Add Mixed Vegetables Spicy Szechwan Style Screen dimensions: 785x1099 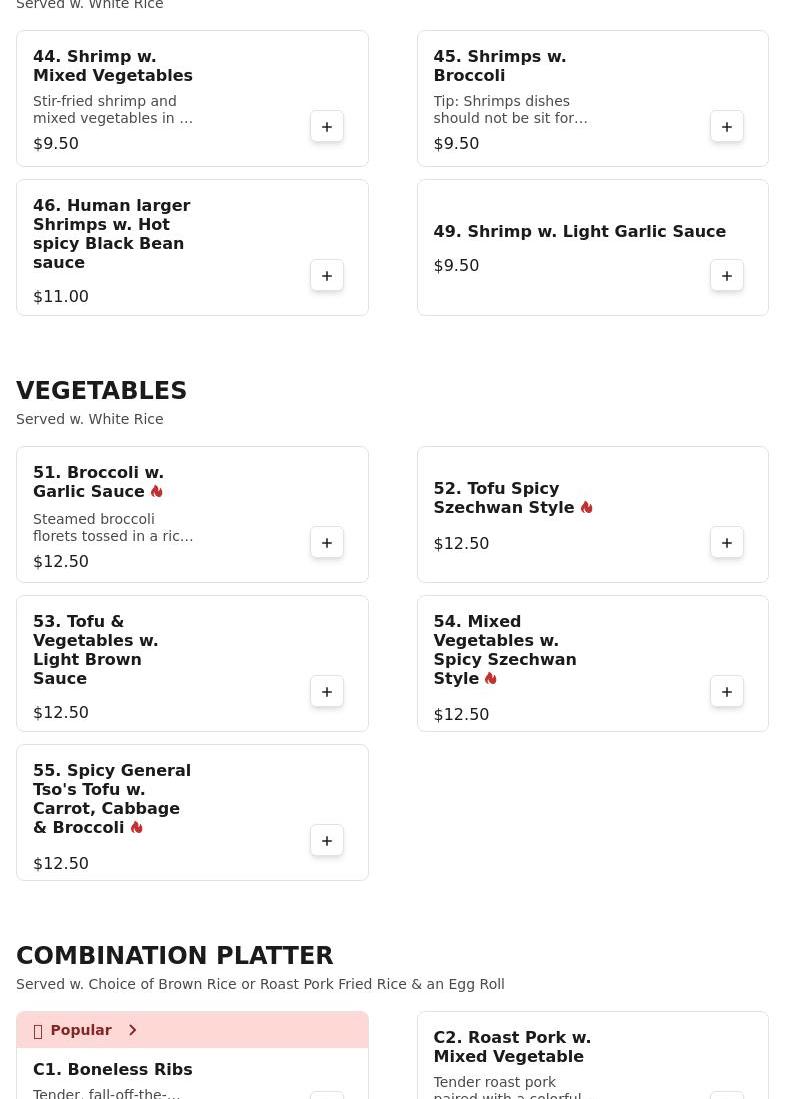point(727,692)
